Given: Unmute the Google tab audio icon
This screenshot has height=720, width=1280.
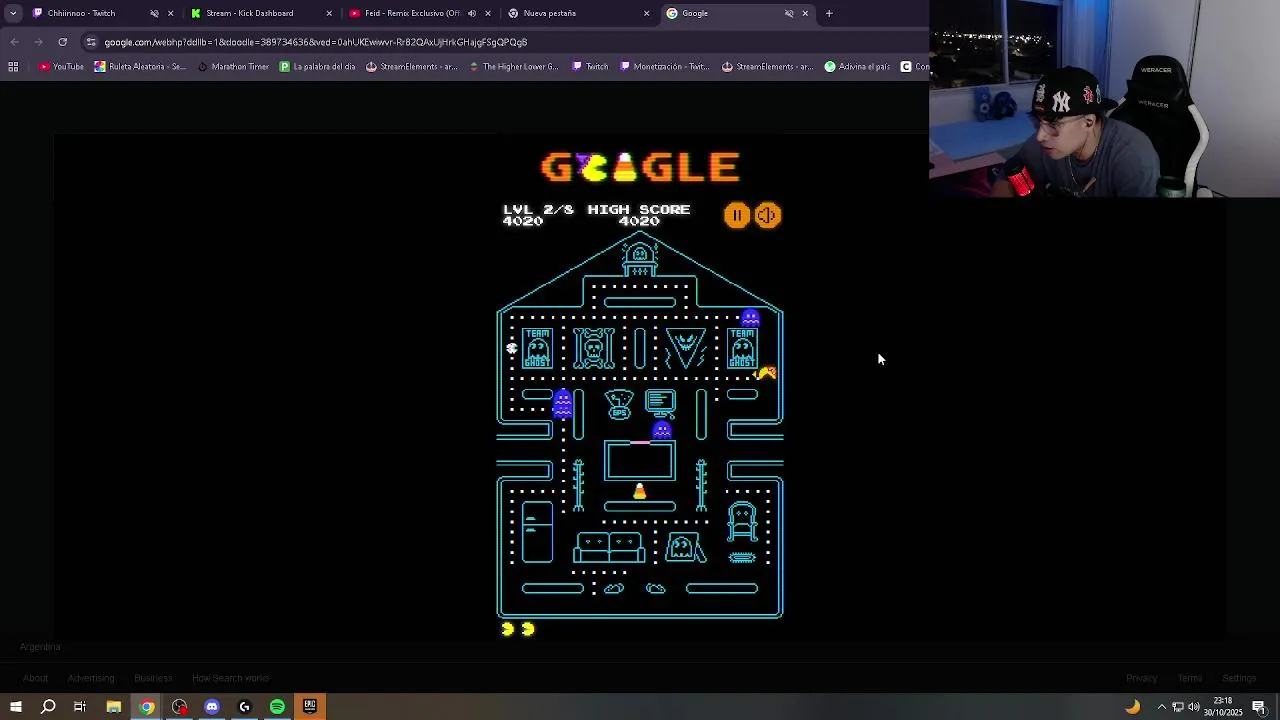Looking at the screenshot, I should [x=789, y=13].
